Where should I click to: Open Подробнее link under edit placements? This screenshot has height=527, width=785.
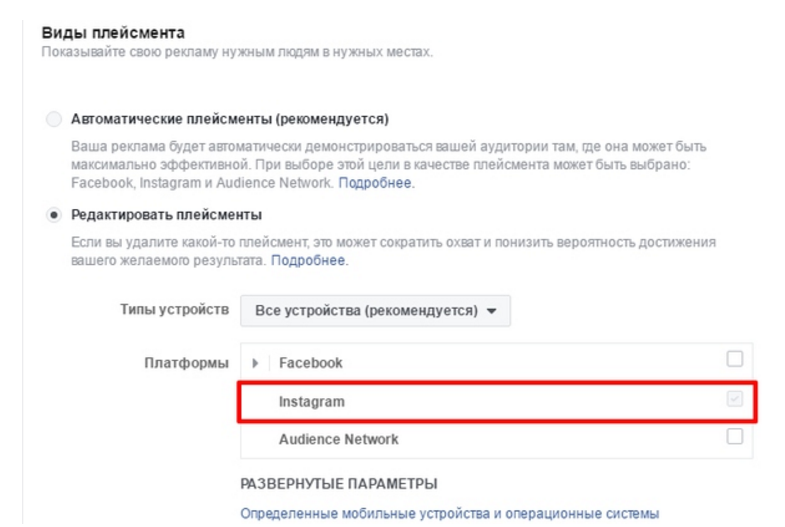click(x=309, y=260)
